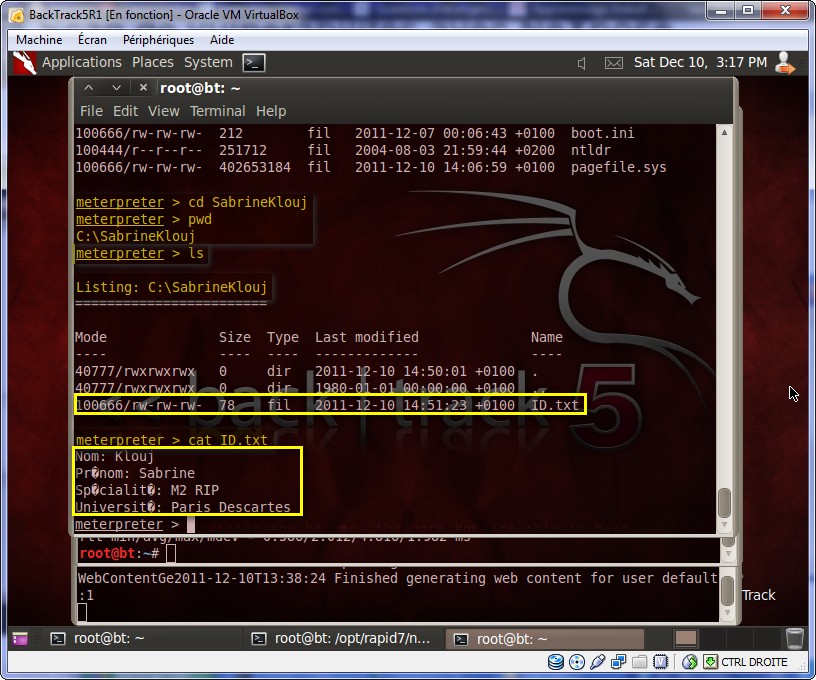The image size is (816, 680).
Task: Click VirtualBox optical disc status icon
Action: 577,662
